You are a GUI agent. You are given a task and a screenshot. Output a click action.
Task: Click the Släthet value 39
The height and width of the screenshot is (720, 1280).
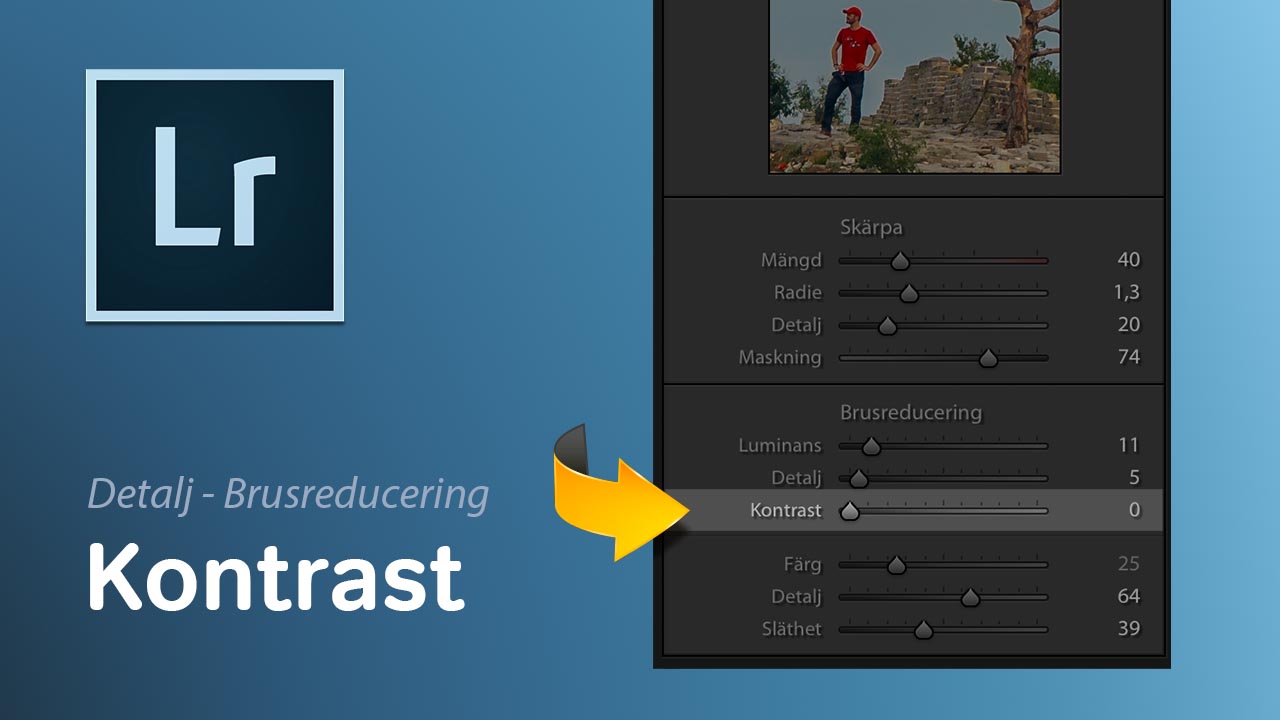coord(1128,628)
